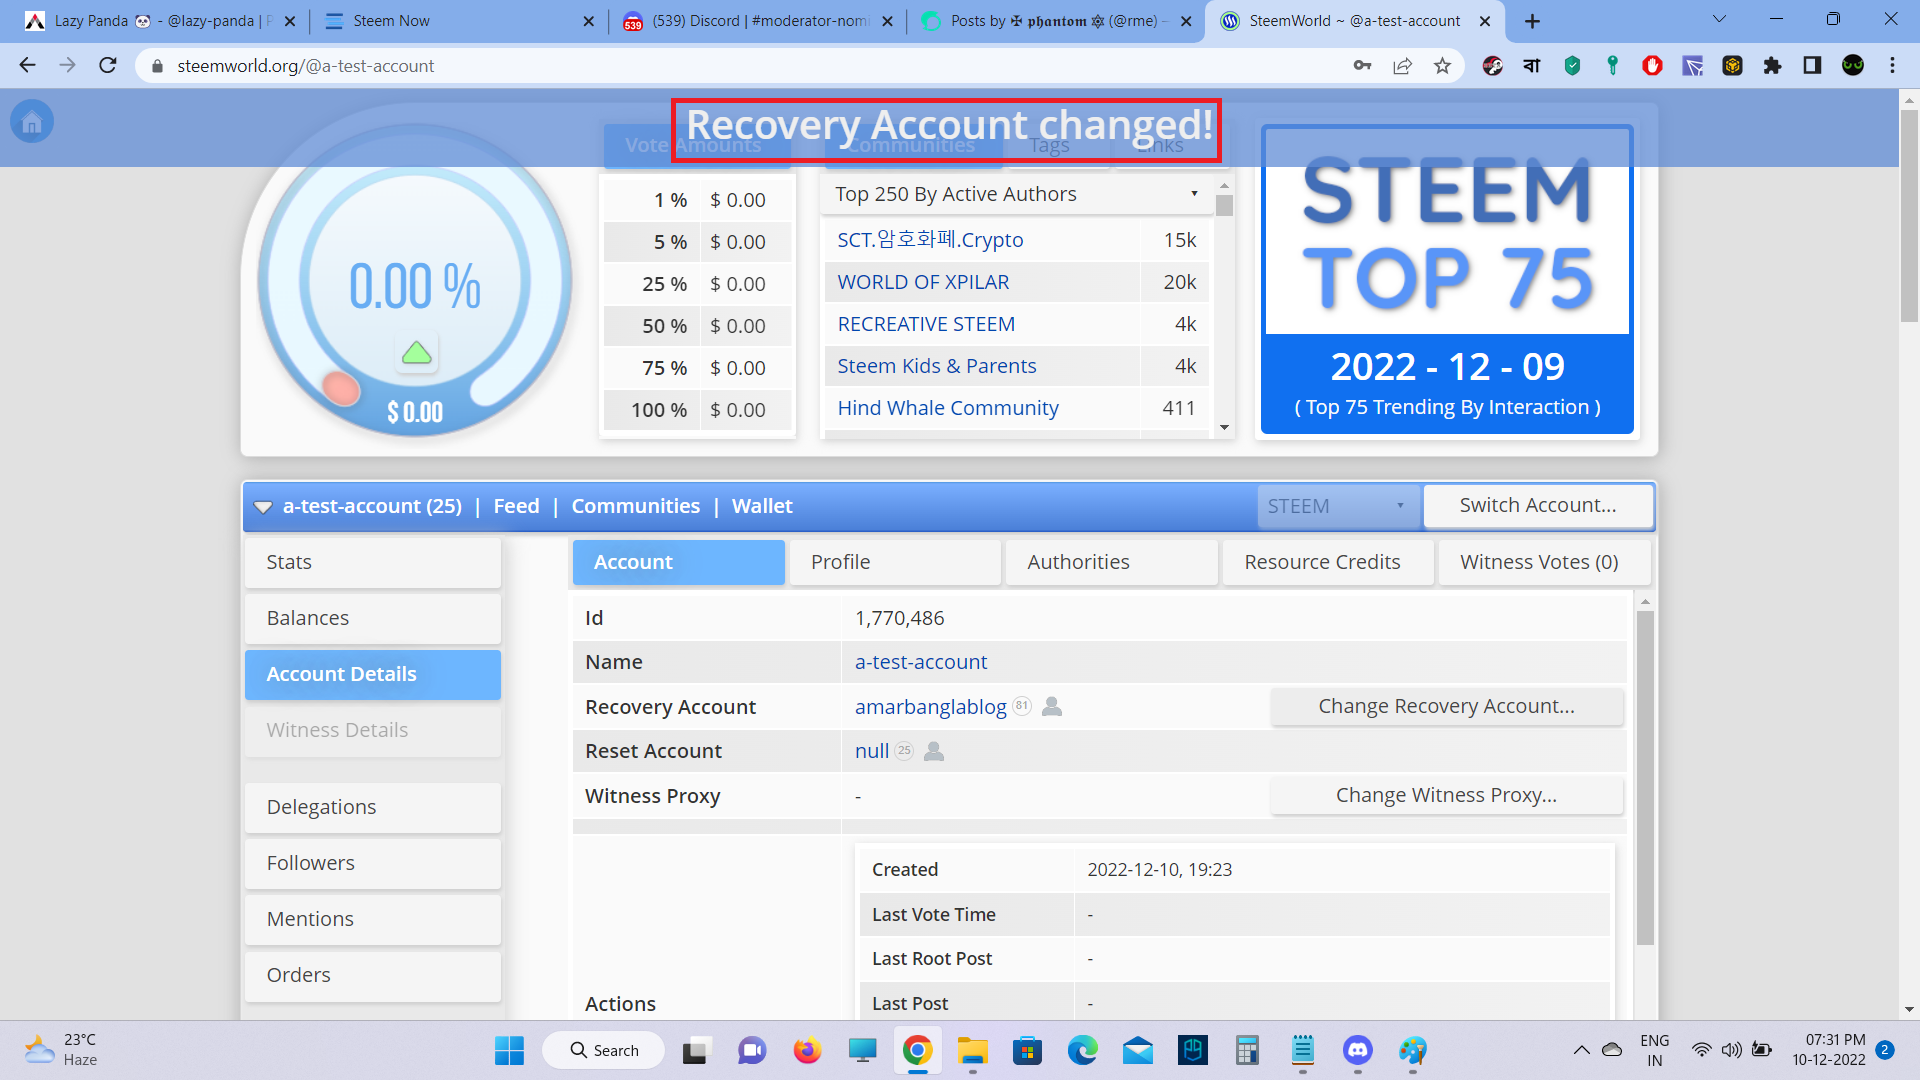Click the blue home icon
The width and height of the screenshot is (1920, 1080).
point(32,122)
